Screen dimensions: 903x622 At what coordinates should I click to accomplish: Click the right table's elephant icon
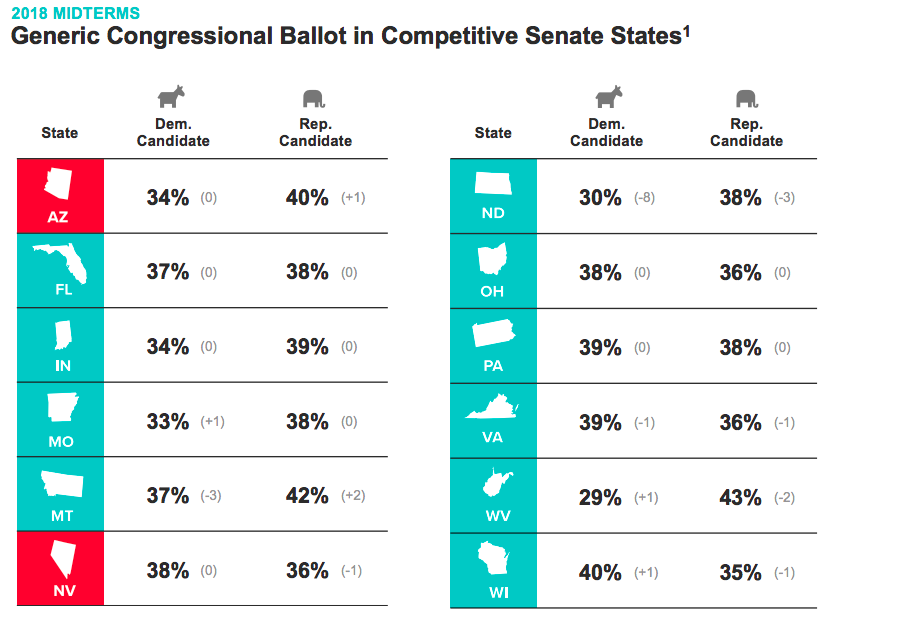click(x=747, y=99)
